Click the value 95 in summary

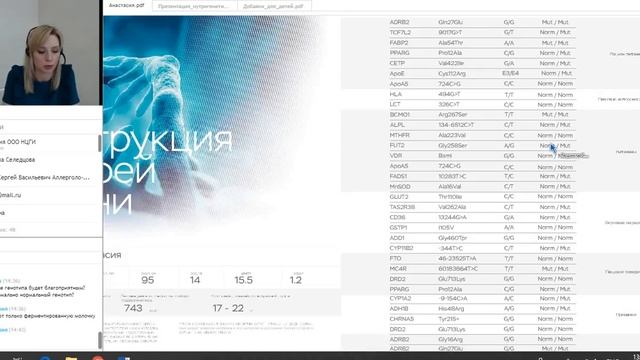click(148, 280)
